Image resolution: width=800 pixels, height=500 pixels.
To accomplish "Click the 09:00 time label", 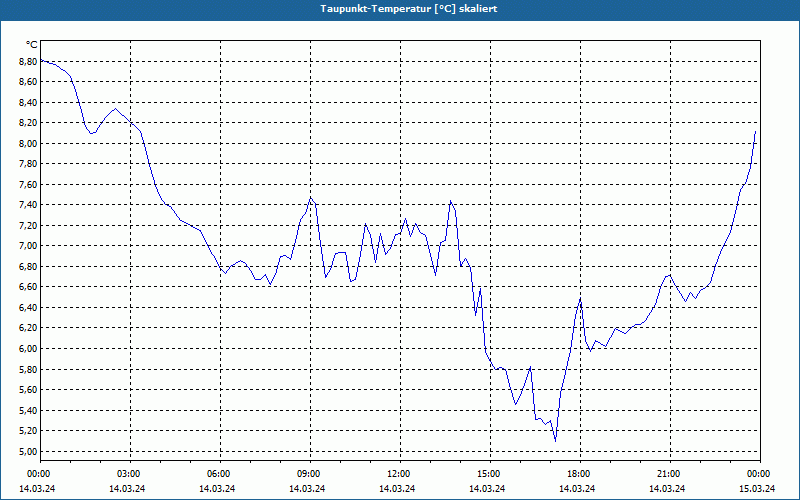I will point(310,474).
